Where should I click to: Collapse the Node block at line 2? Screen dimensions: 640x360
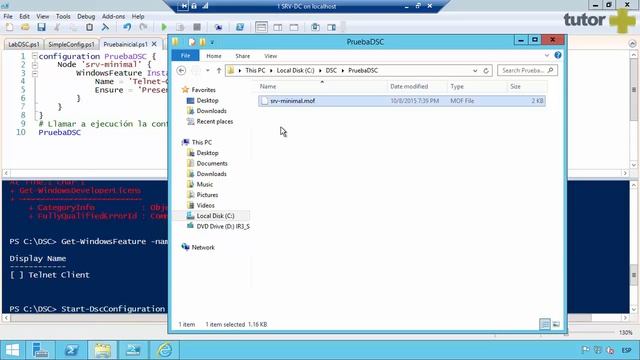(35, 65)
